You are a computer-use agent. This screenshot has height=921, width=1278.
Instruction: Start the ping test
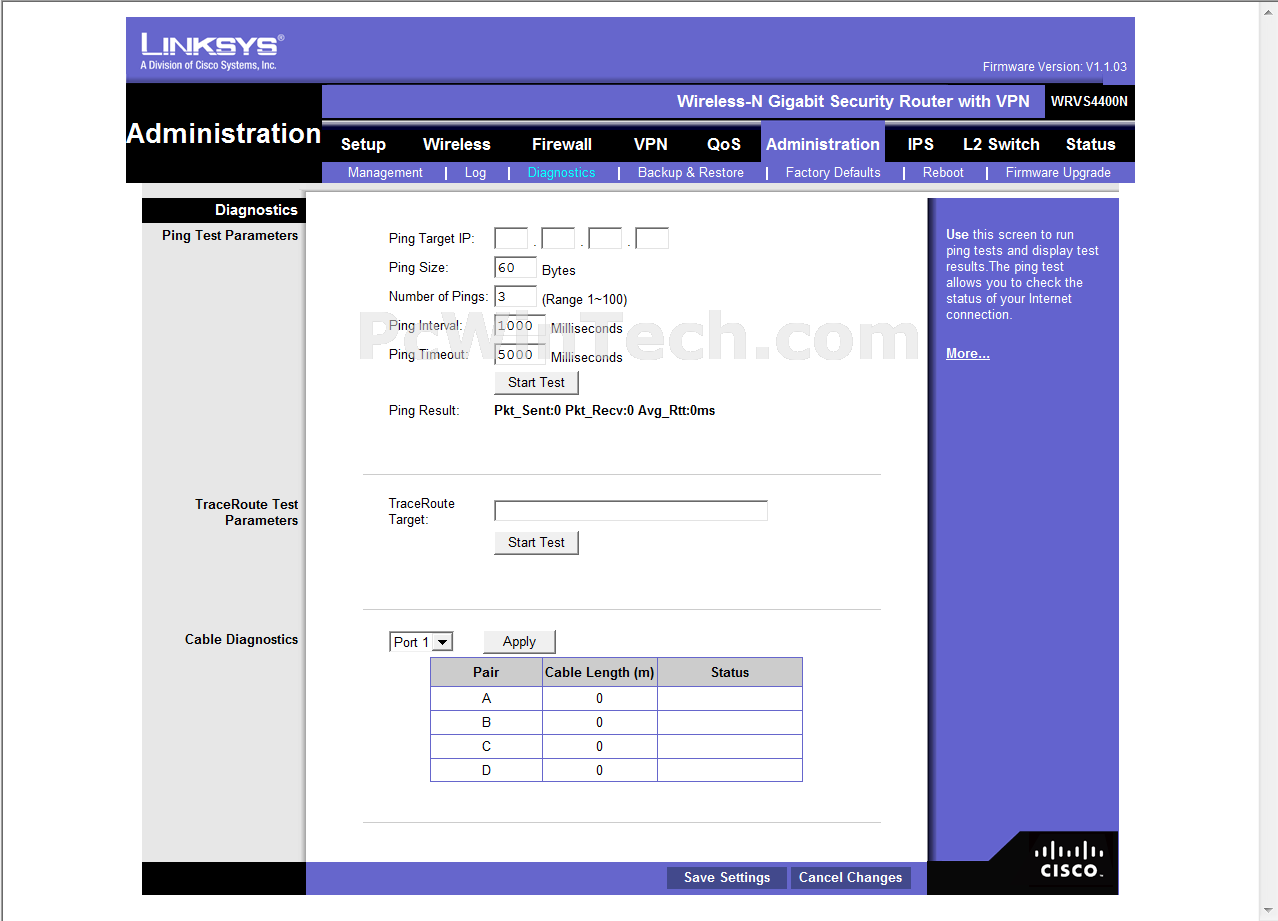click(x=536, y=382)
